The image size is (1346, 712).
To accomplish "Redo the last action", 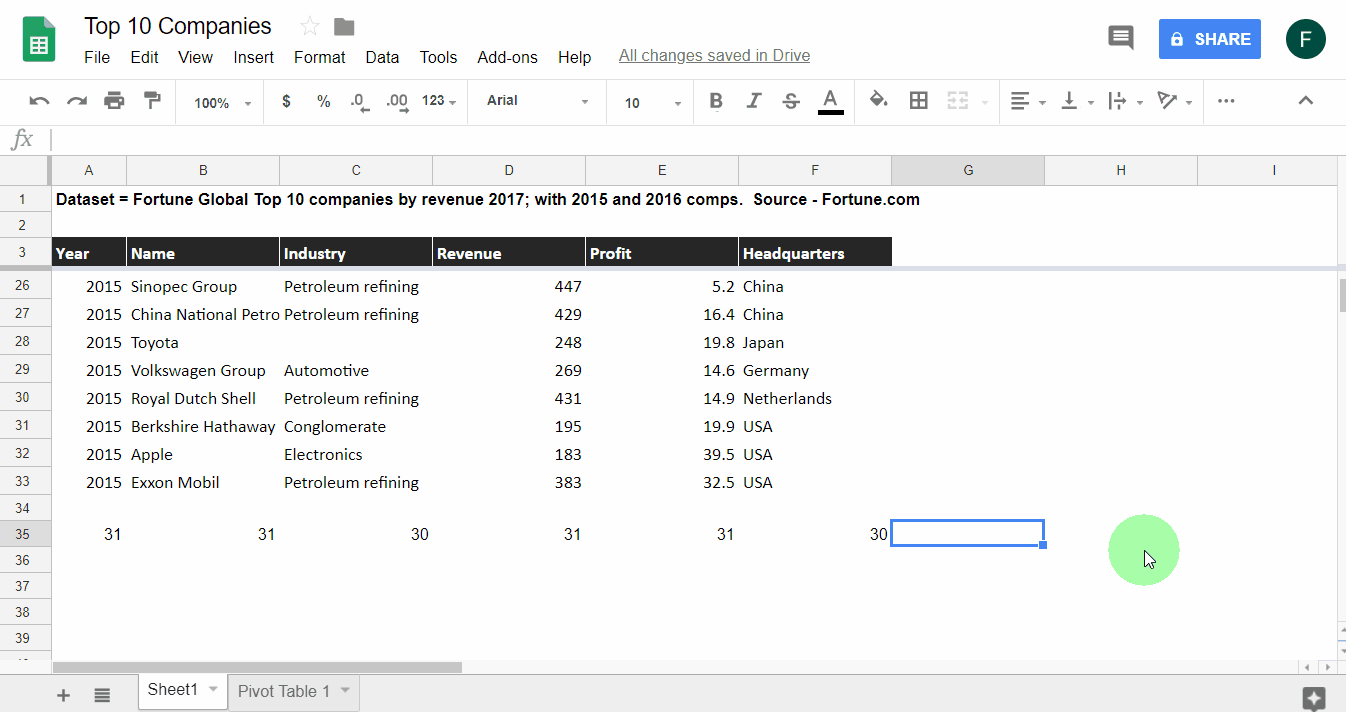I will 77,101.
